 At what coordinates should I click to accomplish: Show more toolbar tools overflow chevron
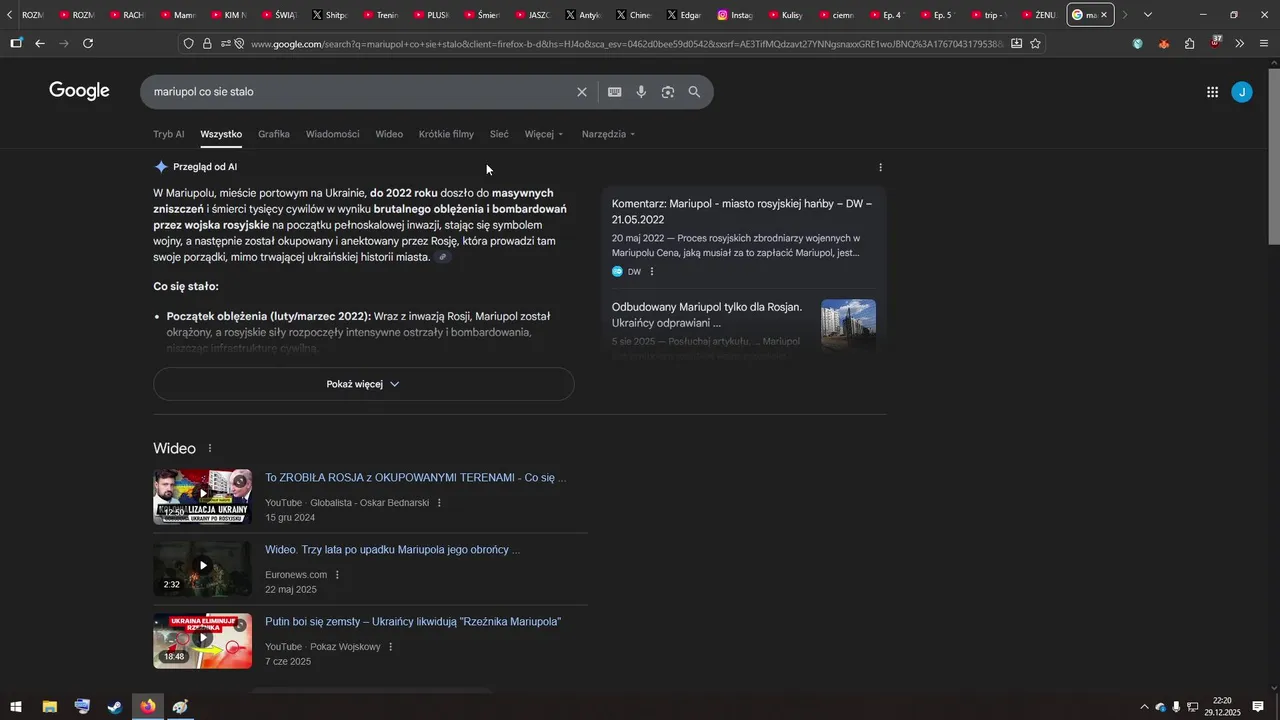click(x=1239, y=43)
